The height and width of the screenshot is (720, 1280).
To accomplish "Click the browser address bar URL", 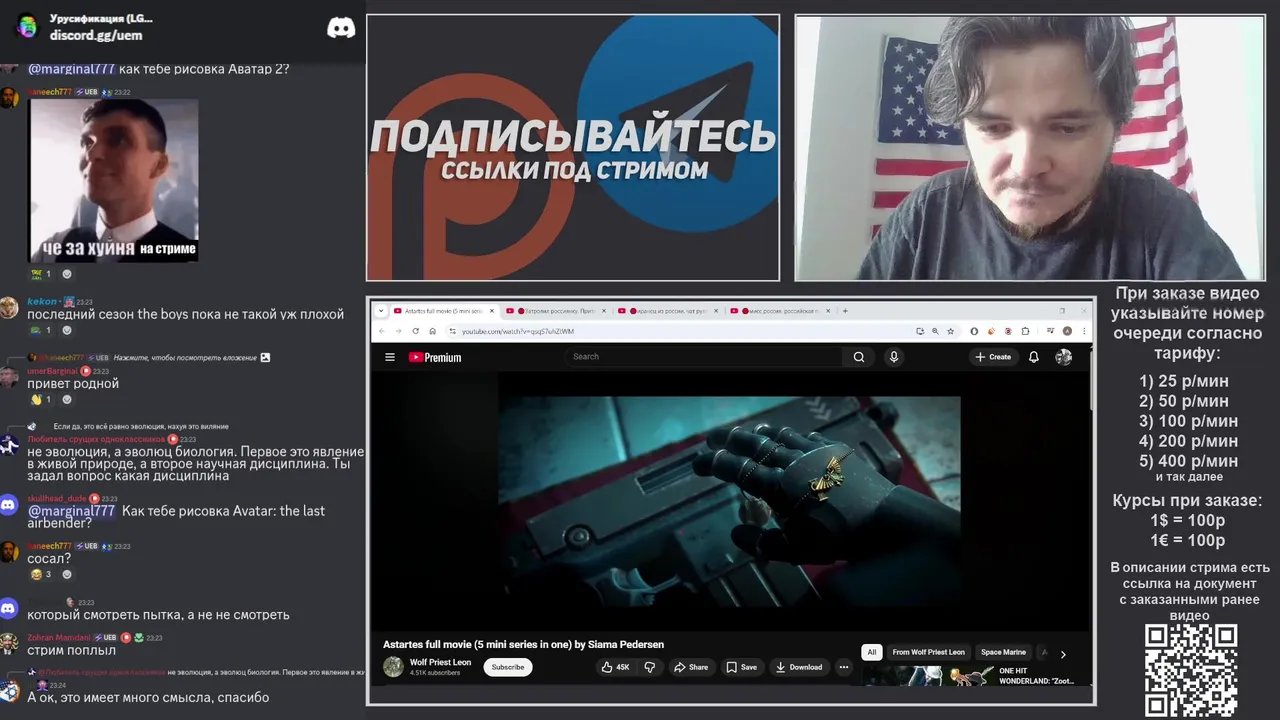I will tap(518, 331).
